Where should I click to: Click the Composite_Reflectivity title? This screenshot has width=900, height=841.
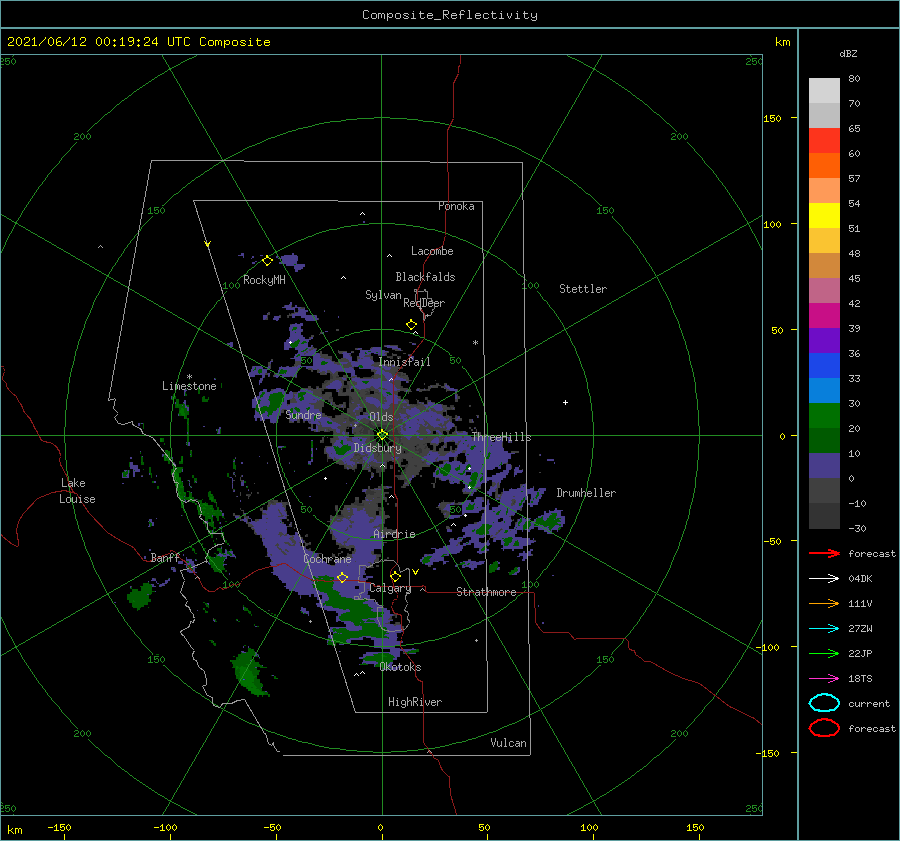click(x=450, y=15)
